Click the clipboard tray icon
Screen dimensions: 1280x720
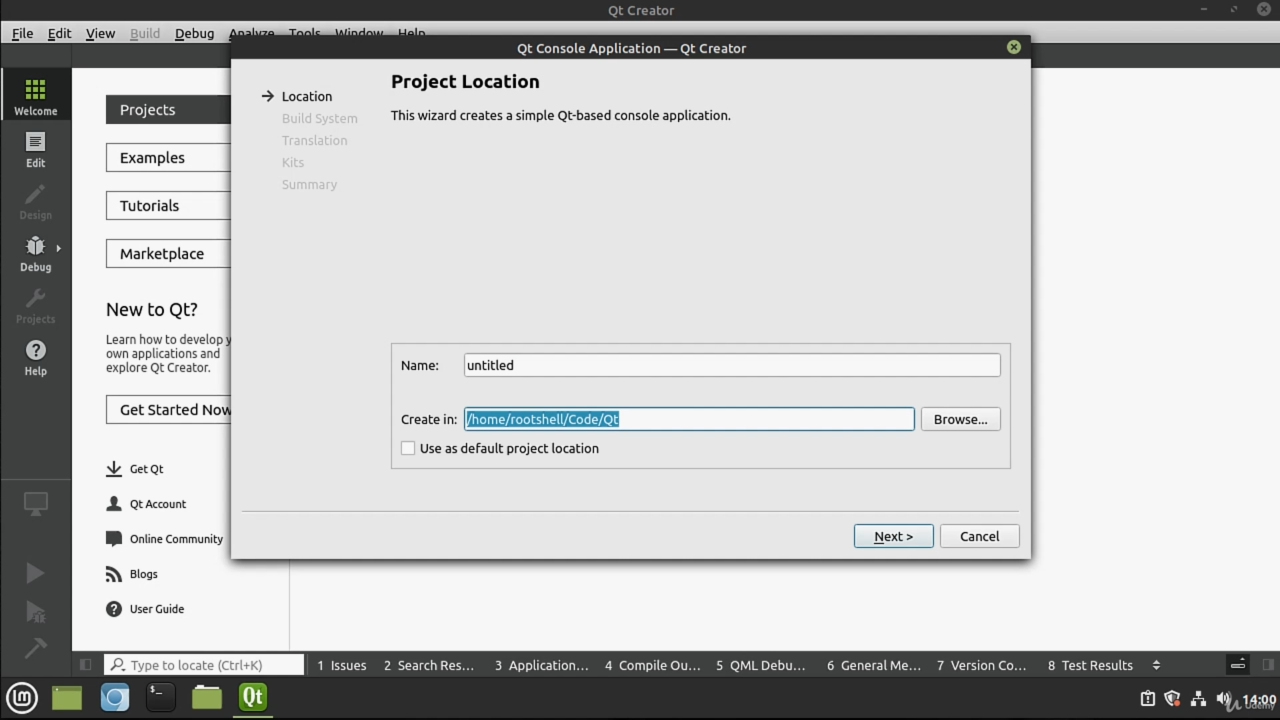pos(1148,699)
